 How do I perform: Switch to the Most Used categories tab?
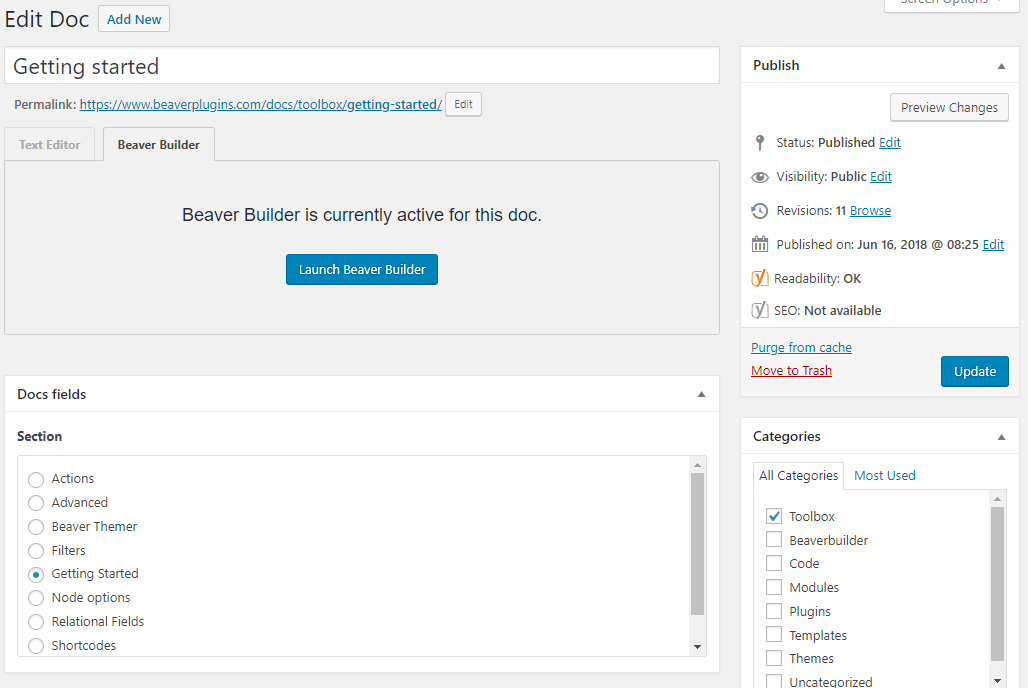click(884, 475)
